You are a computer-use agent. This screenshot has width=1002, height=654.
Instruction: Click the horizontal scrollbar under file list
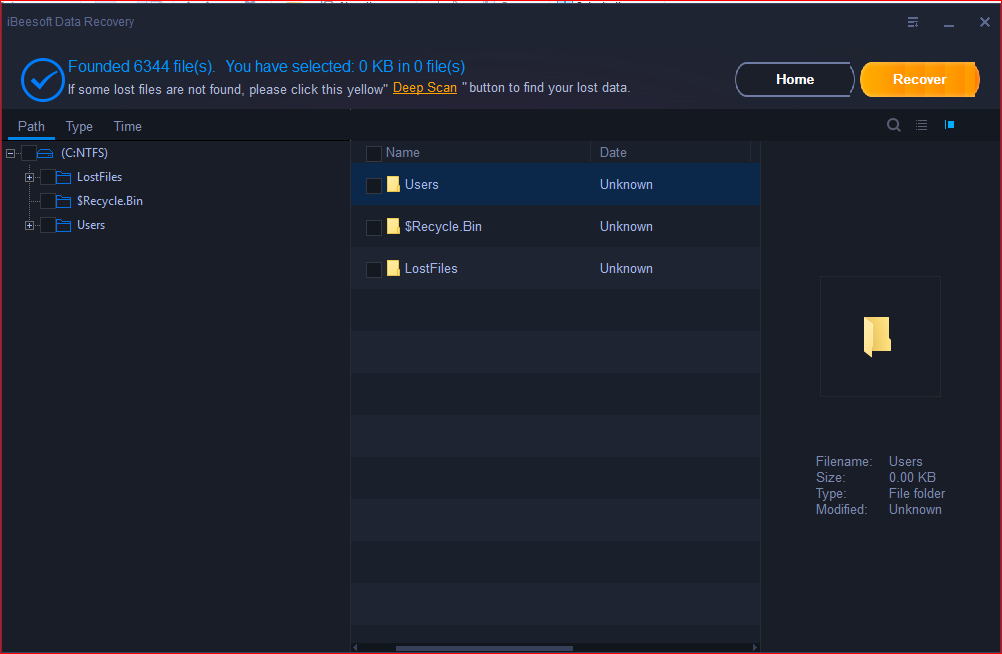click(x=484, y=648)
